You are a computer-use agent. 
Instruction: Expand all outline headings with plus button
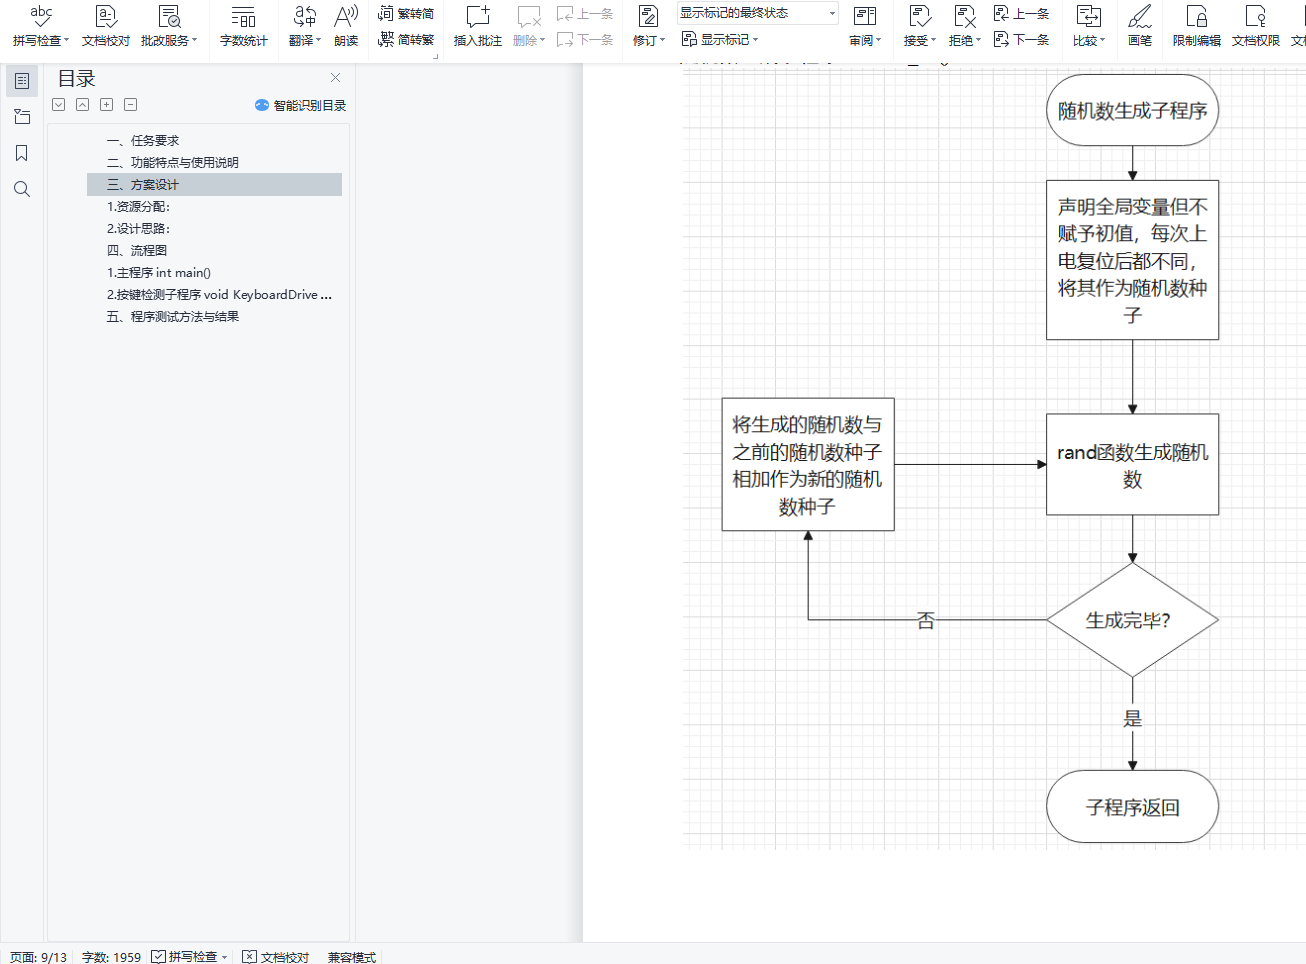point(107,105)
